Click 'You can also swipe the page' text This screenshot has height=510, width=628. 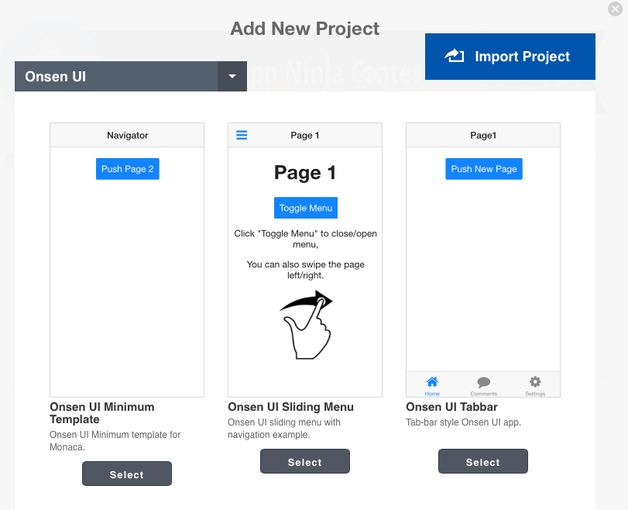pos(305,264)
